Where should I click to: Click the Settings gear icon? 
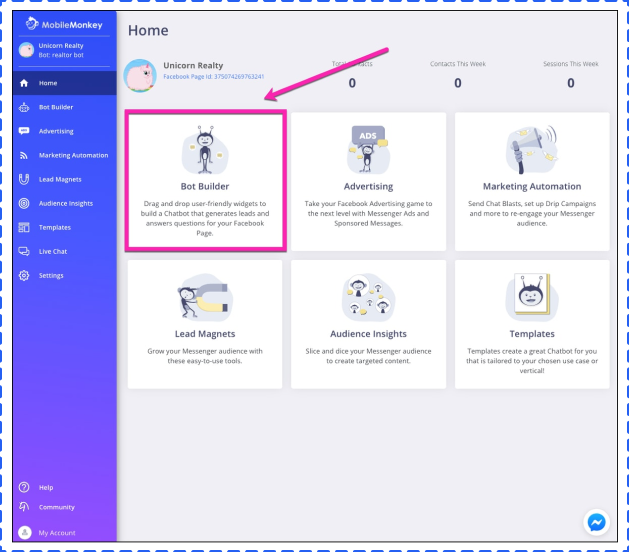click(24, 275)
